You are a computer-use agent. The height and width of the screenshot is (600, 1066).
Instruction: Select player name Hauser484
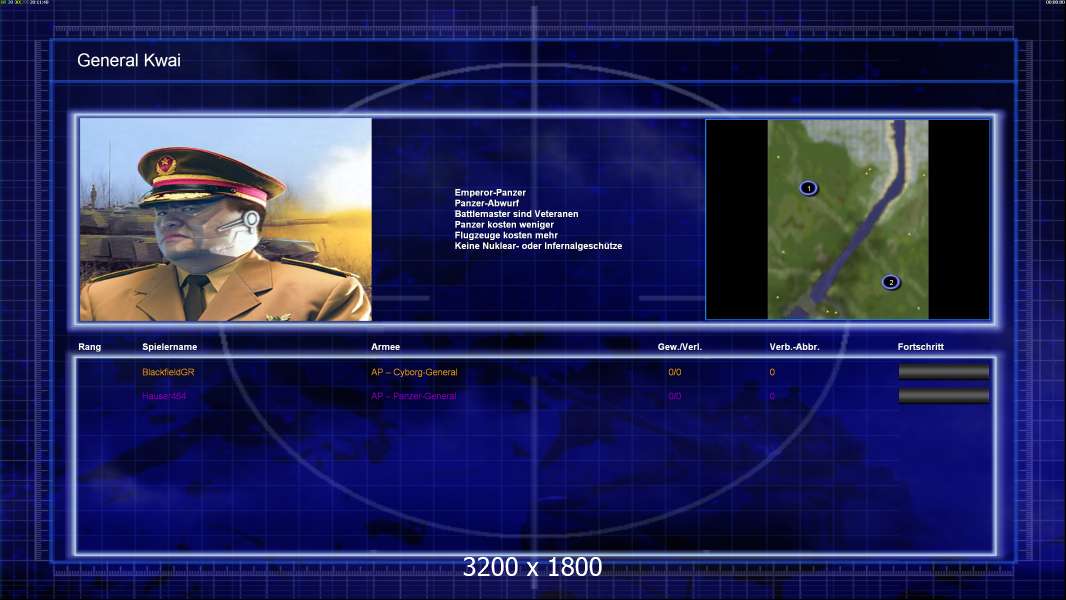click(164, 396)
